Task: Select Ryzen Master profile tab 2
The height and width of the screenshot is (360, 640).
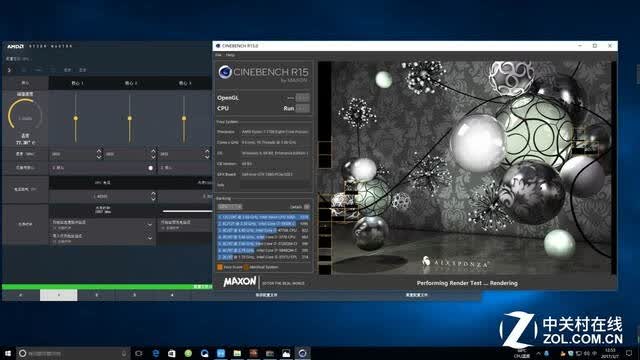Action: [x=96, y=295]
